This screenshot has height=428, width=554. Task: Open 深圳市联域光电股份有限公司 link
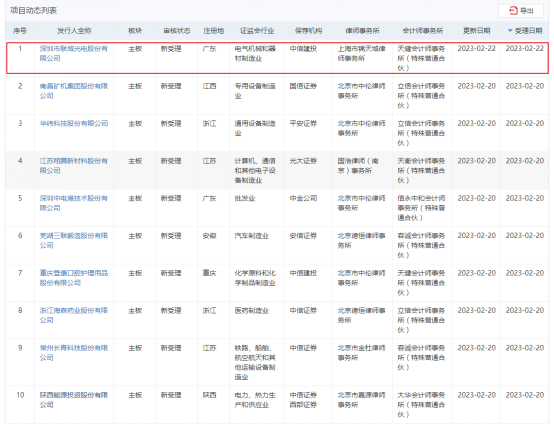point(73,53)
